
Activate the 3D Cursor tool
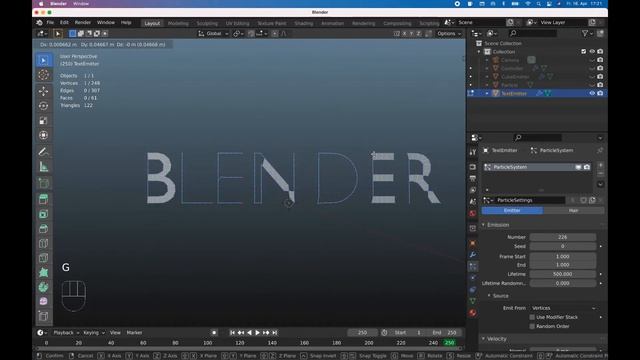pyautogui.click(x=44, y=75)
